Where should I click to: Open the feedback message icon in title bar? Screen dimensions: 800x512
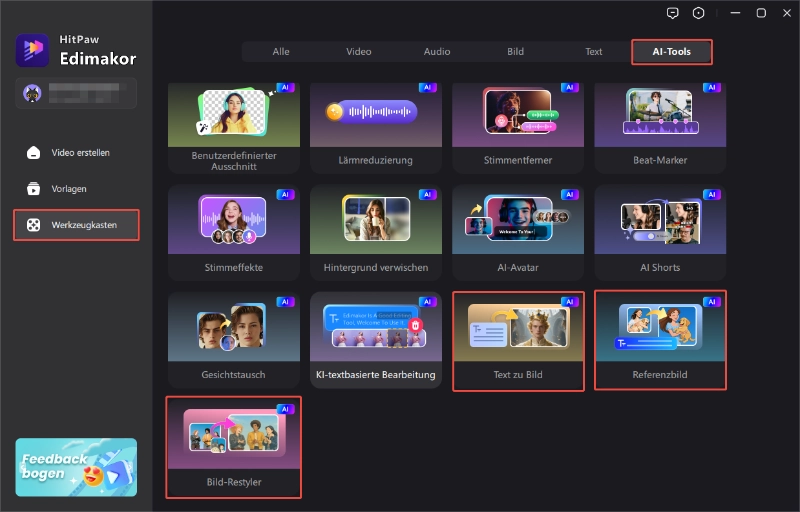672,13
